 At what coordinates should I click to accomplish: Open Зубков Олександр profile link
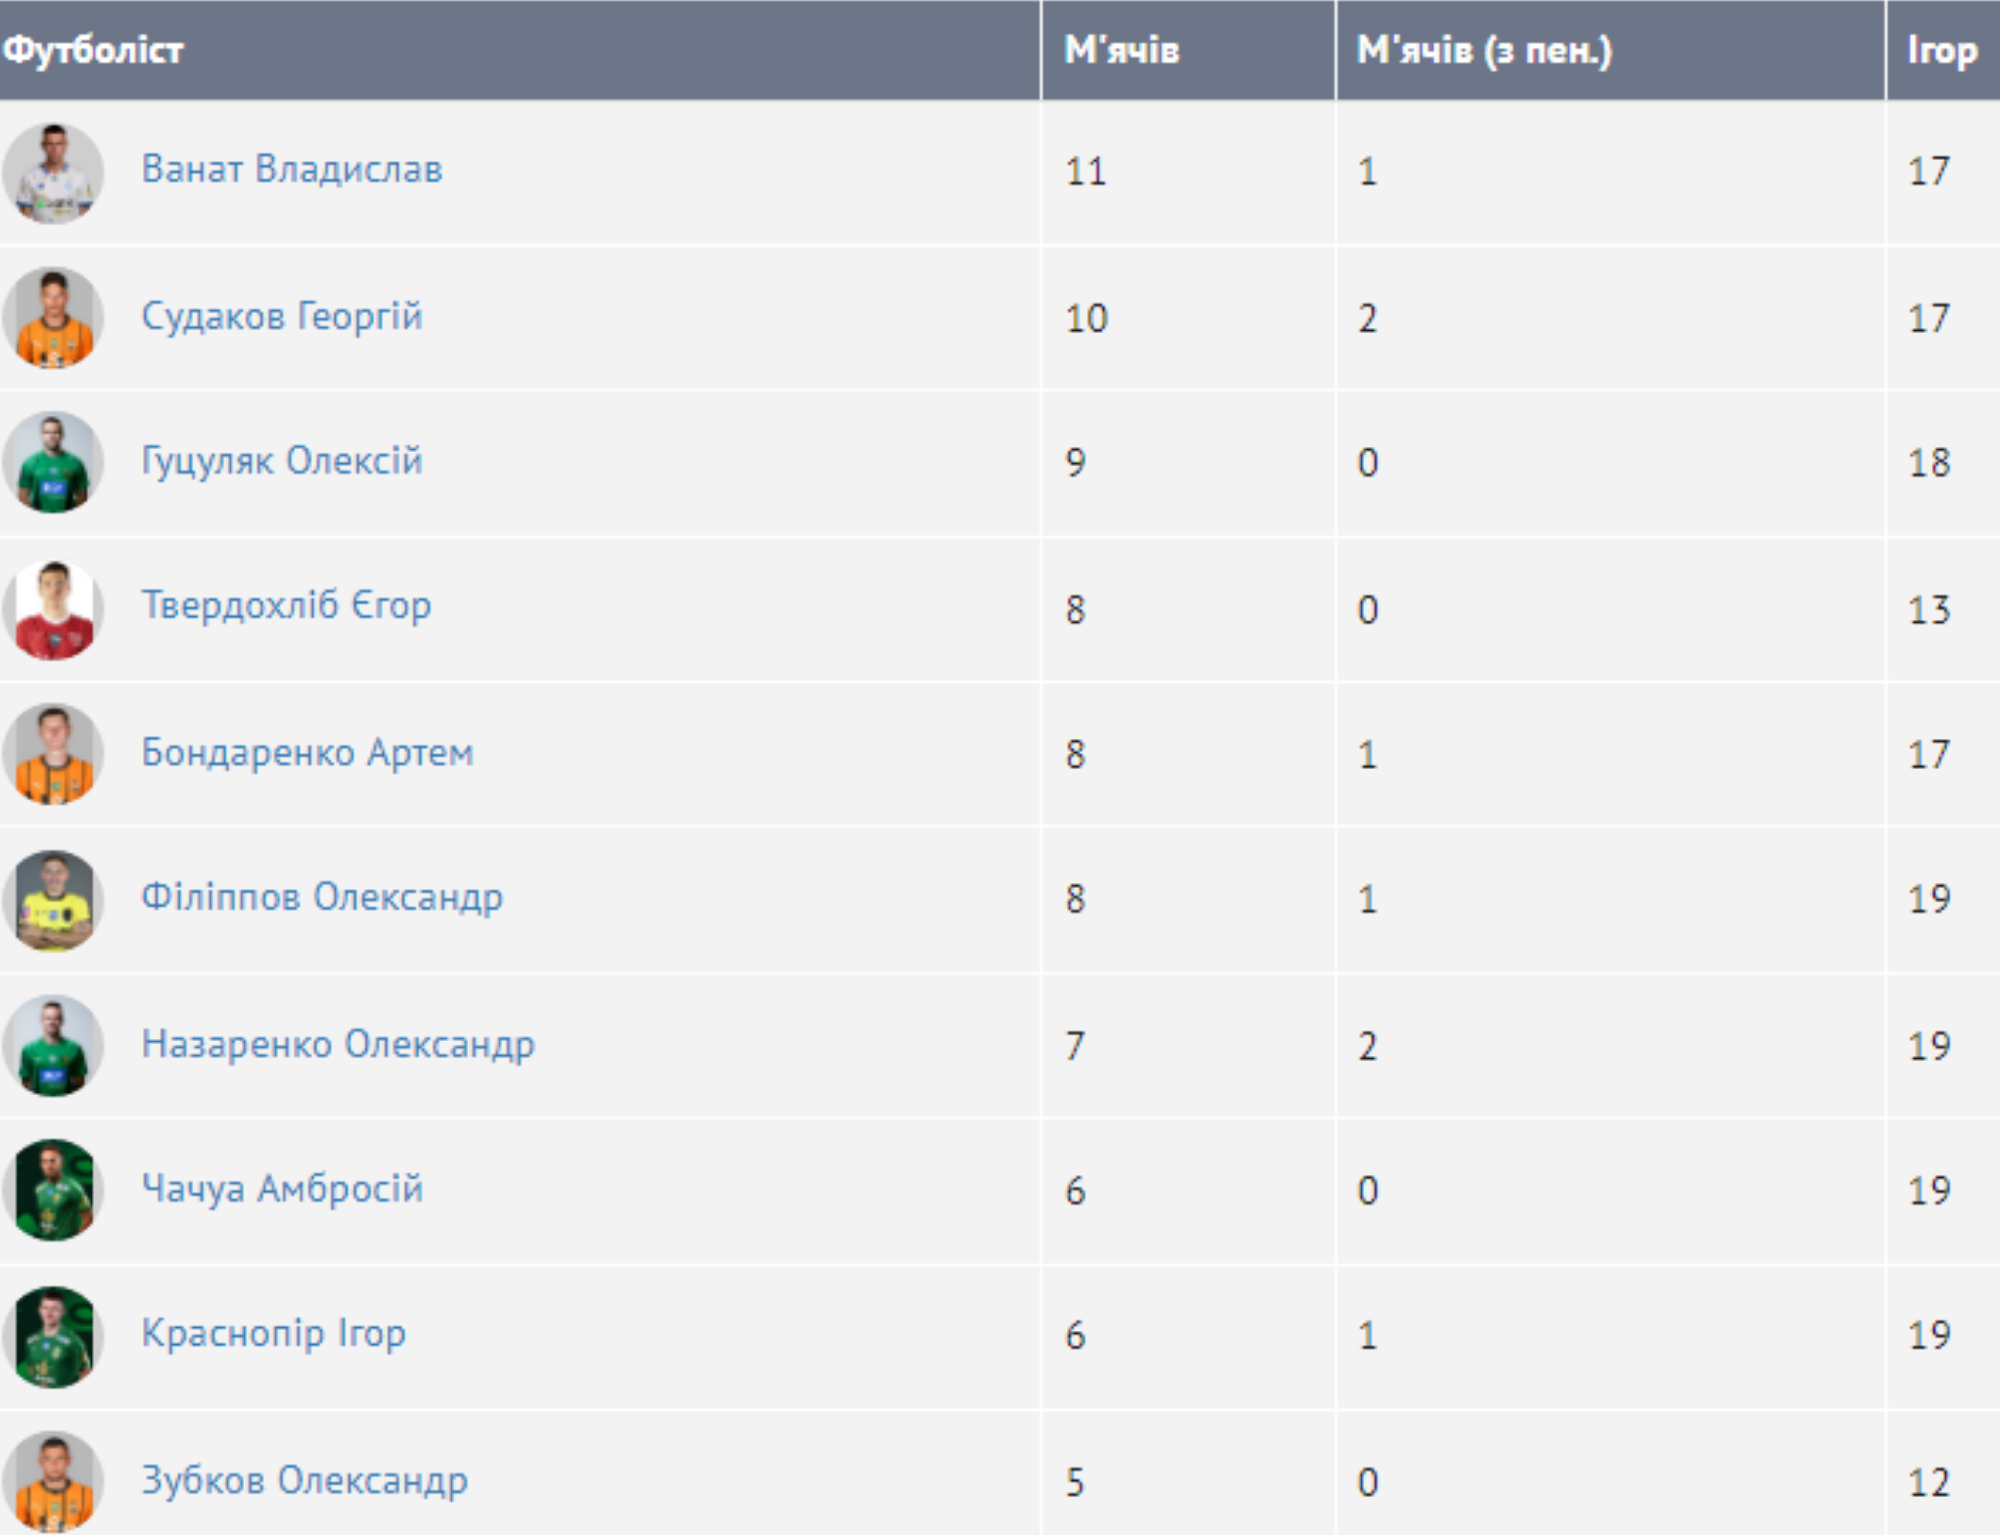tap(304, 1480)
